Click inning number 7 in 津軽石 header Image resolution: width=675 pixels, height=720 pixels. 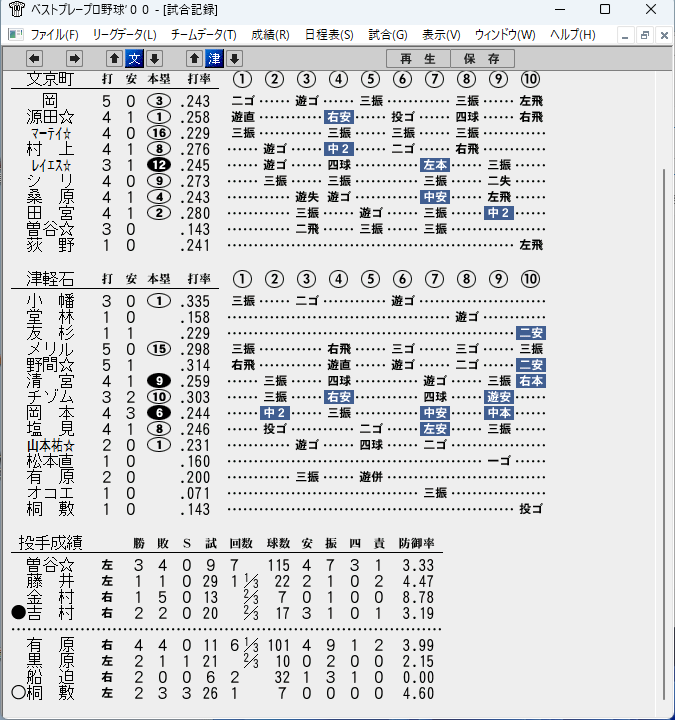click(434, 279)
